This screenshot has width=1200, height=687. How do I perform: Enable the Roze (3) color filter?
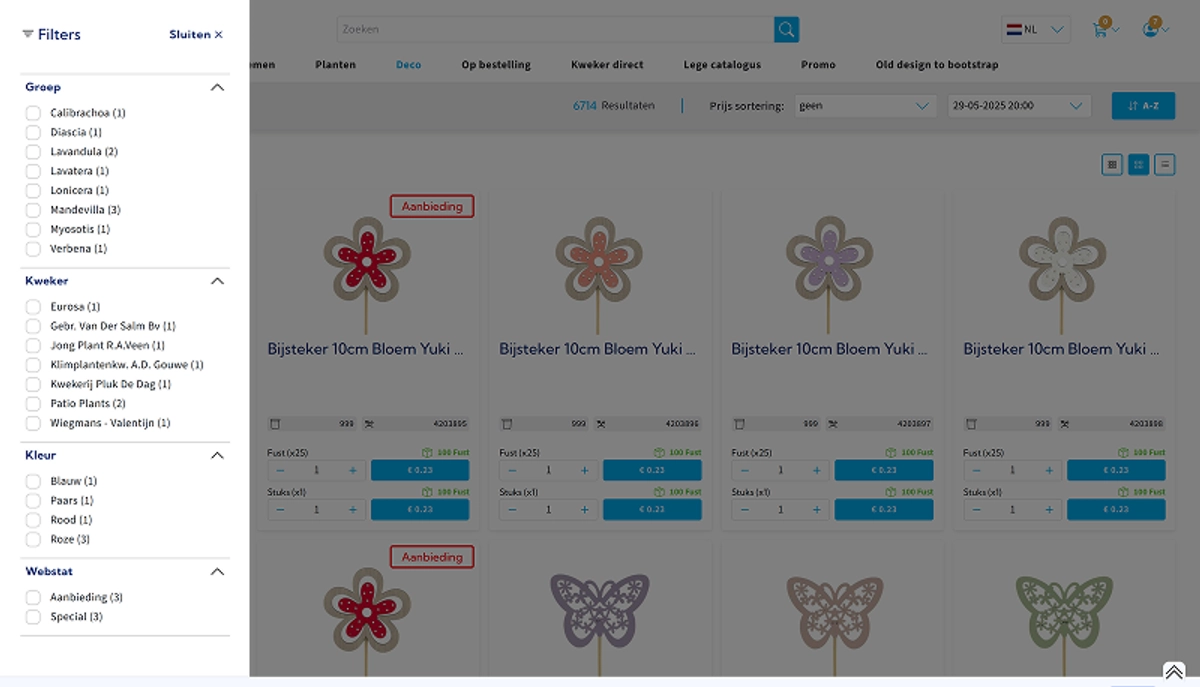pyautogui.click(x=33, y=540)
